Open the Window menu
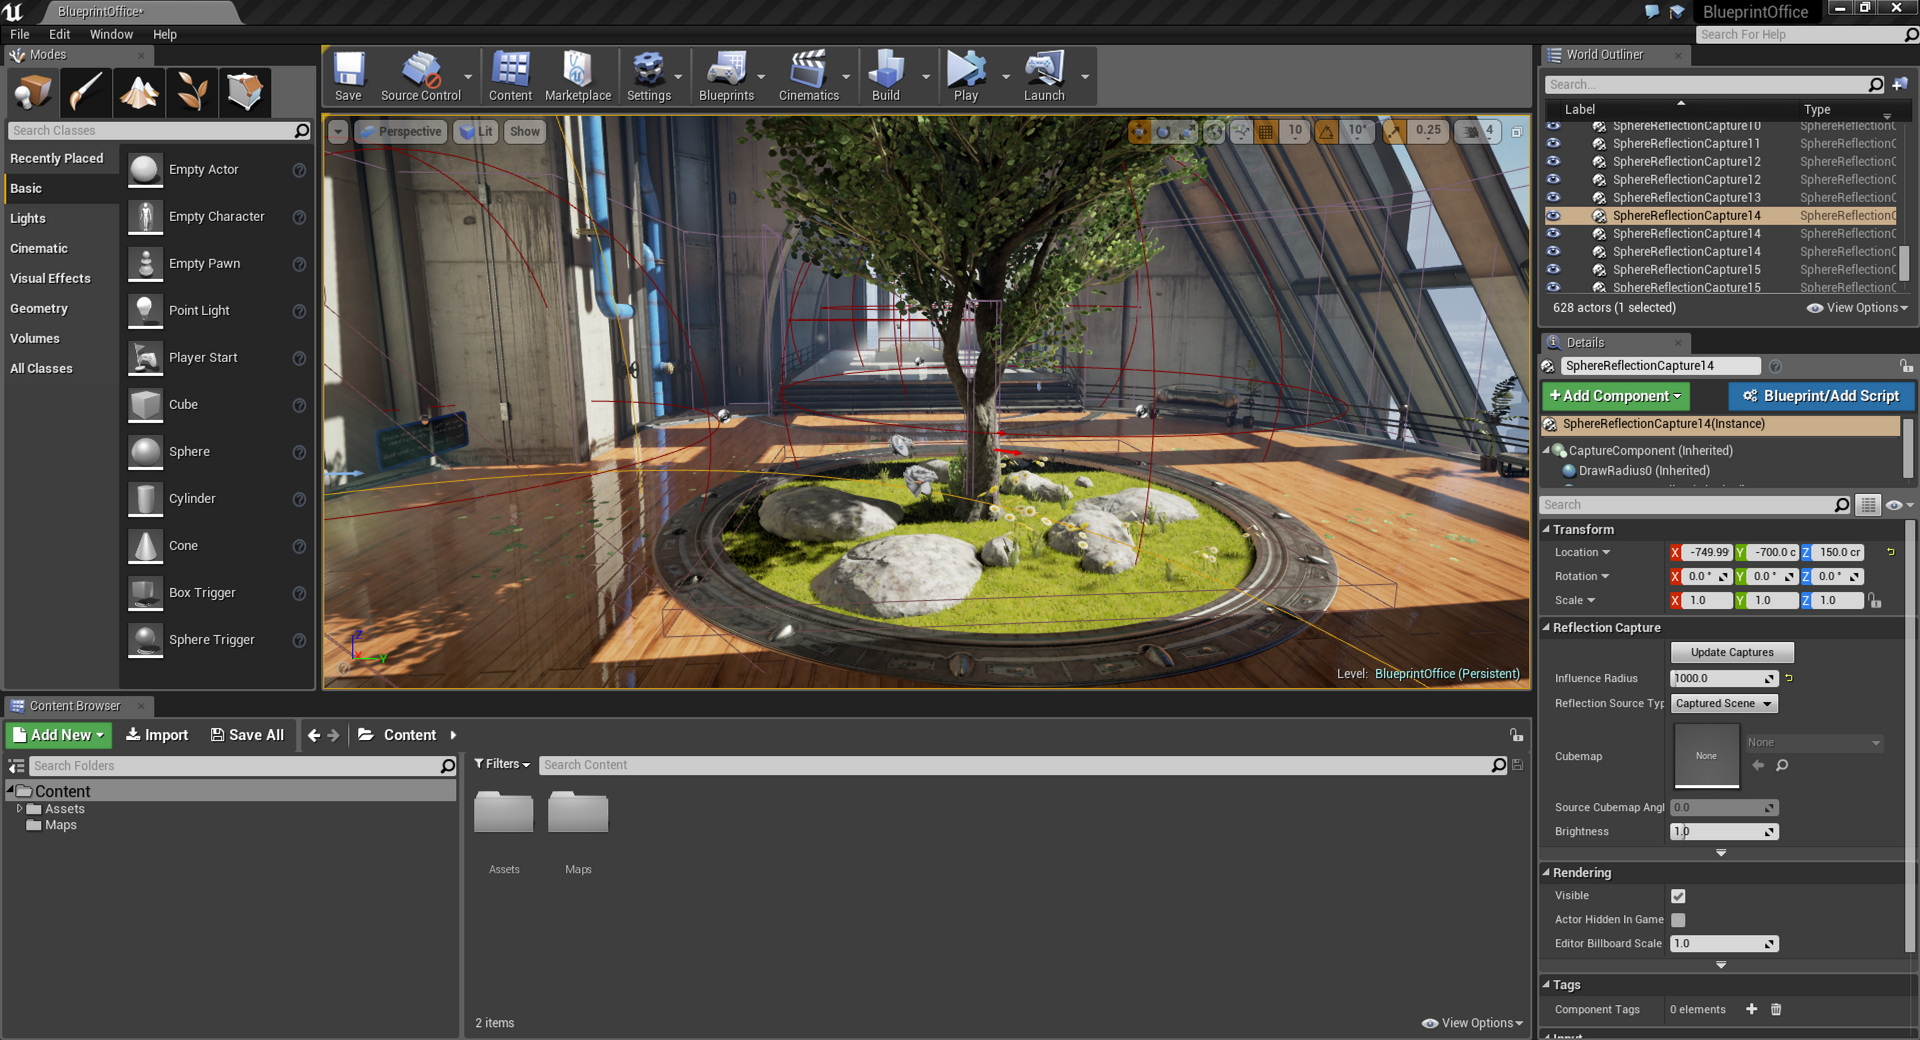Image resolution: width=1920 pixels, height=1040 pixels. (x=111, y=34)
